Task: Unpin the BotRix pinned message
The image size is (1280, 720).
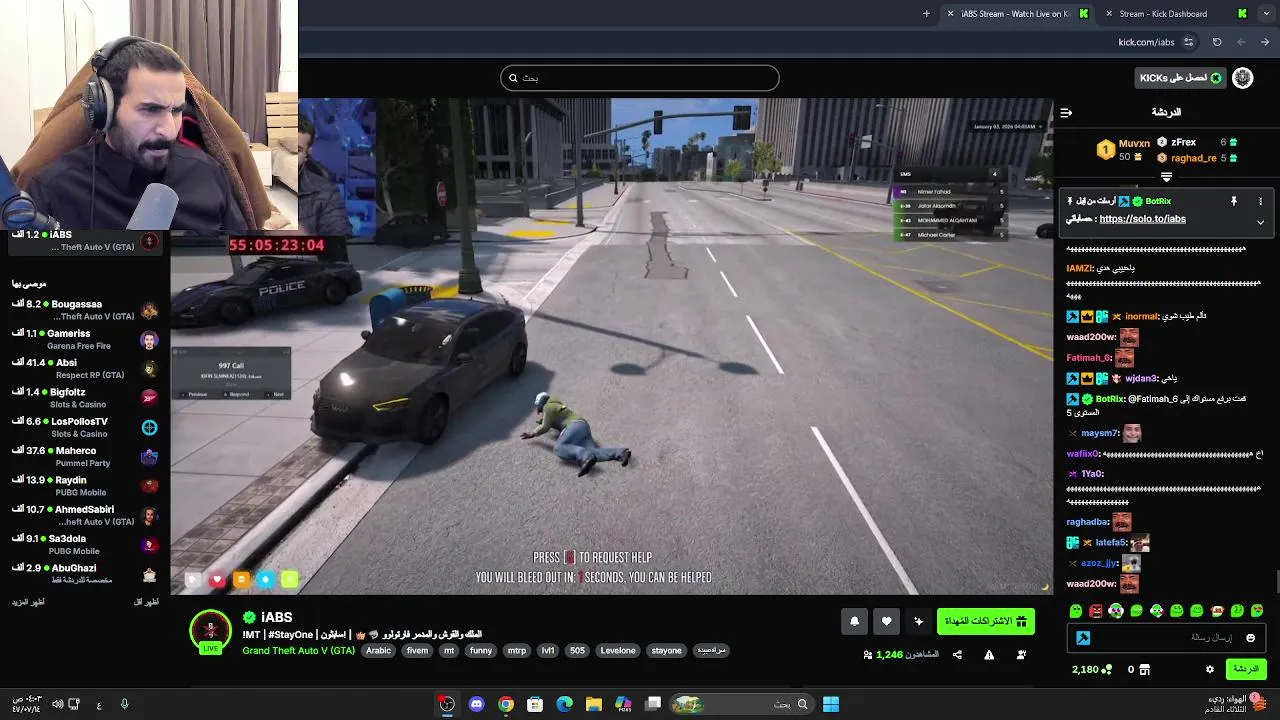Action: (1234, 201)
